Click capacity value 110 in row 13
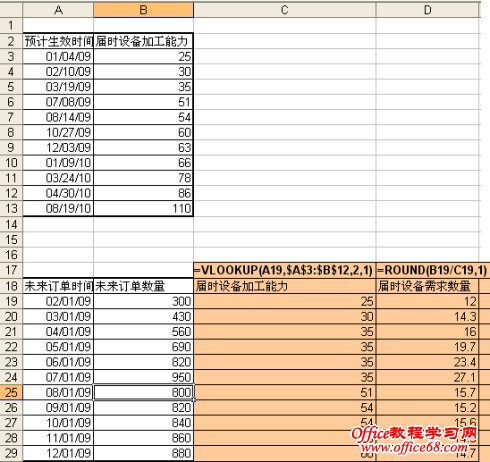 click(143, 209)
